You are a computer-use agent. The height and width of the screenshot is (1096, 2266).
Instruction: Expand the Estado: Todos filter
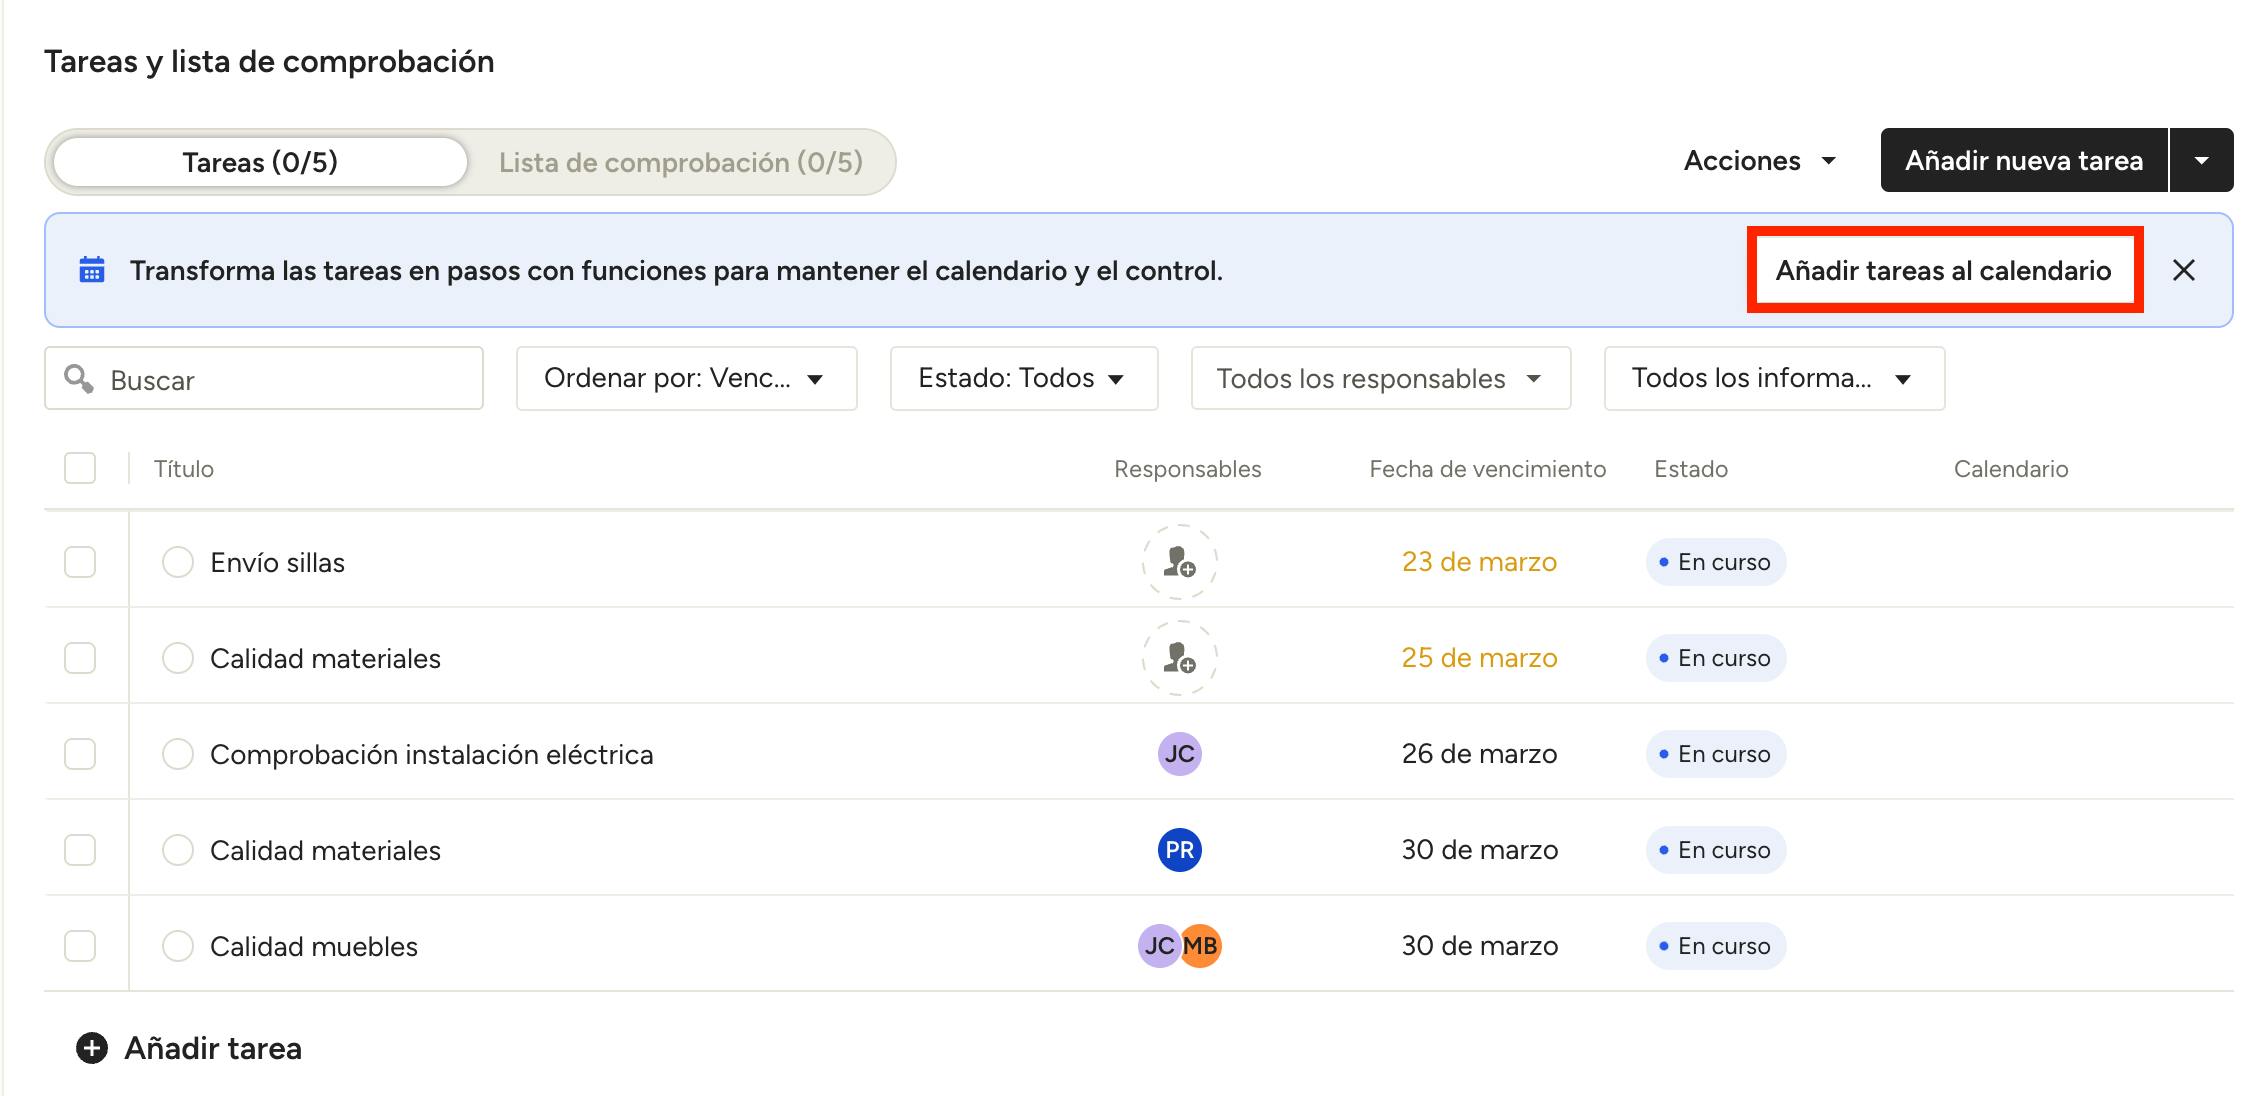tap(1023, 378)
